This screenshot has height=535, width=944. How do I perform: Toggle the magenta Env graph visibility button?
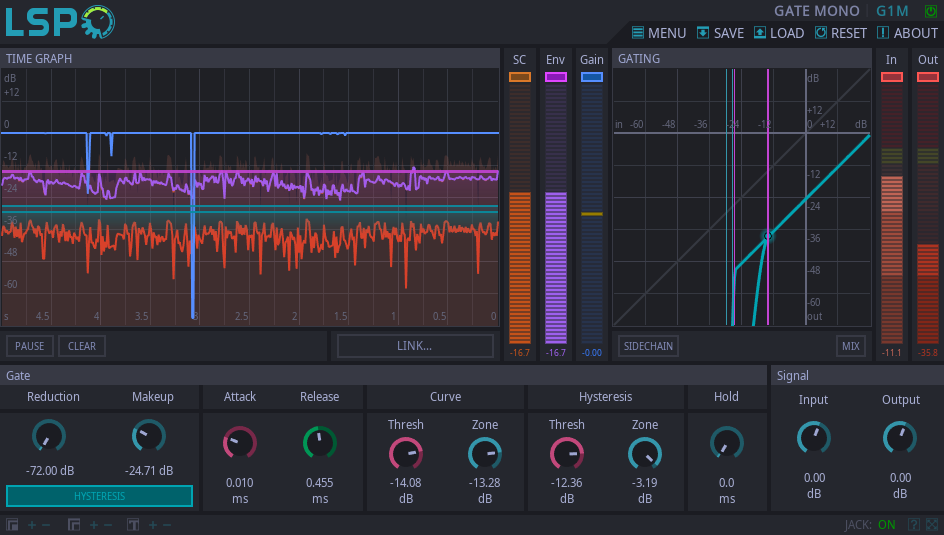556,77
